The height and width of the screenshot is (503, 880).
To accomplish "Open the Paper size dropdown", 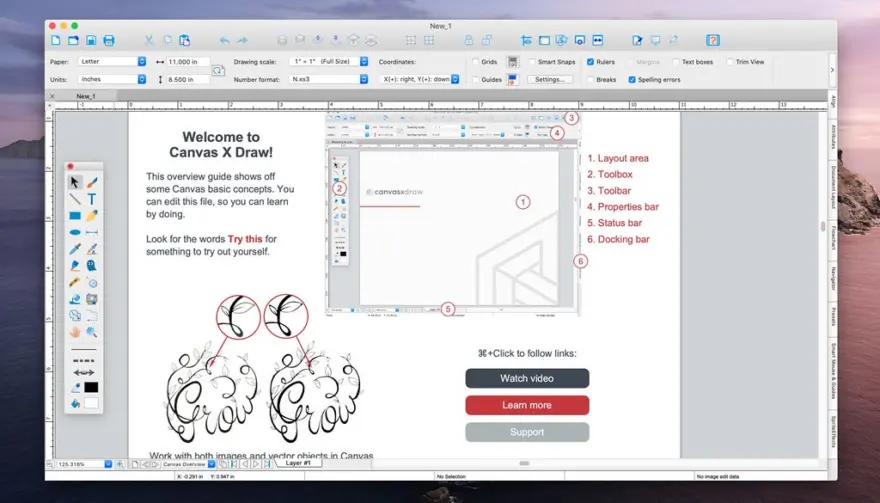I will pos(112,62).
